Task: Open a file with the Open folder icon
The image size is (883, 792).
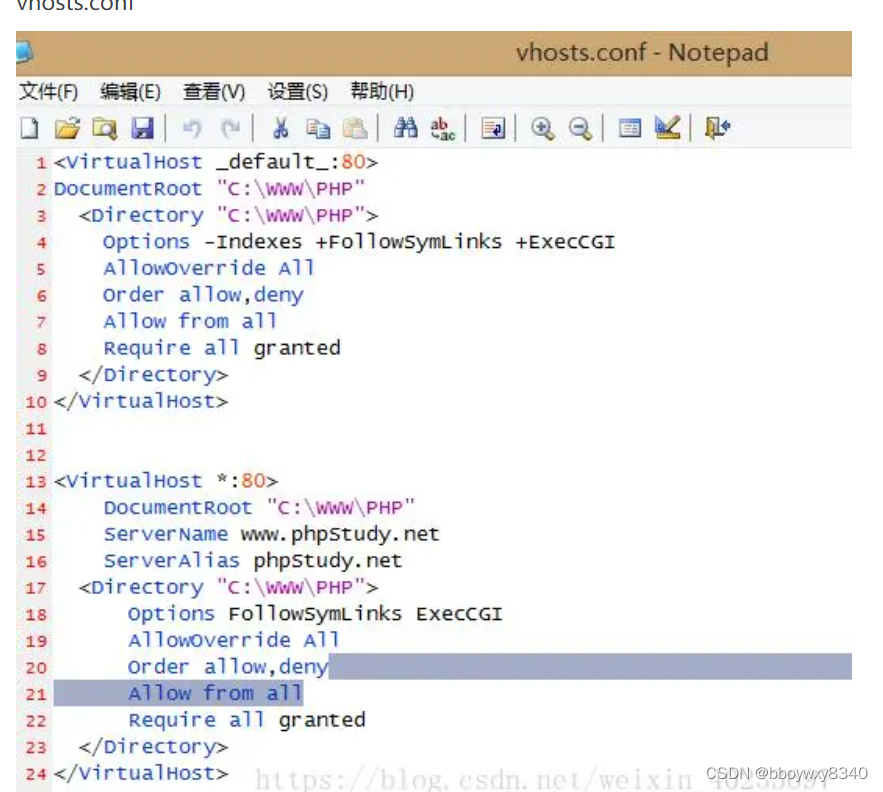Action: pyautogui.click(x=66, y=128)
